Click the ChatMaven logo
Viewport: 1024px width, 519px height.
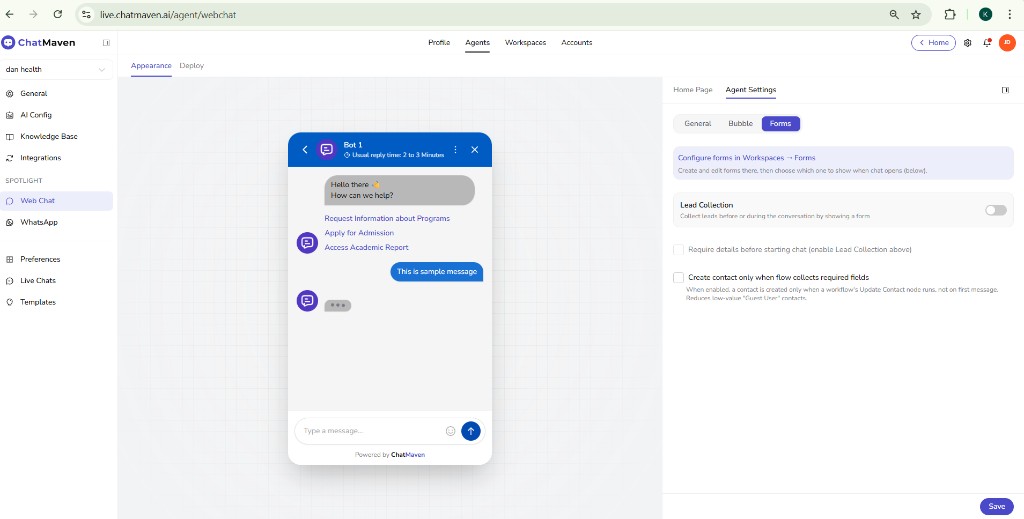pyautogui.click(x=39, y=42)
